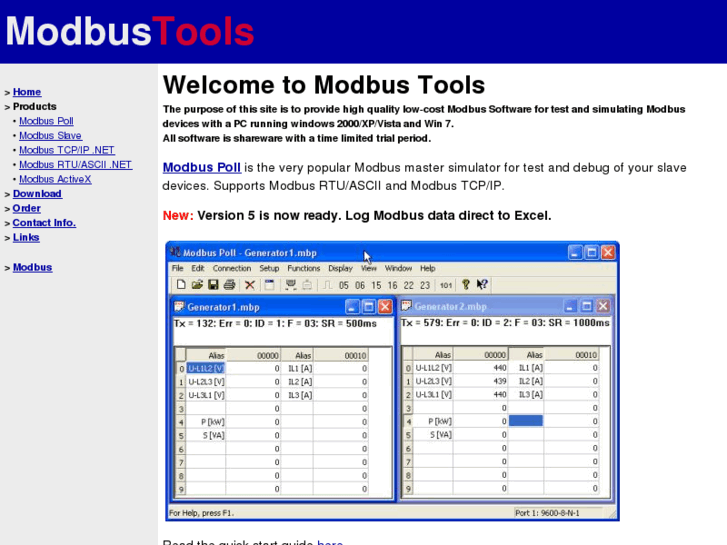727x545 pixels.
Task: Open Modbus Poll sidebar link
Action: [46, 121]
